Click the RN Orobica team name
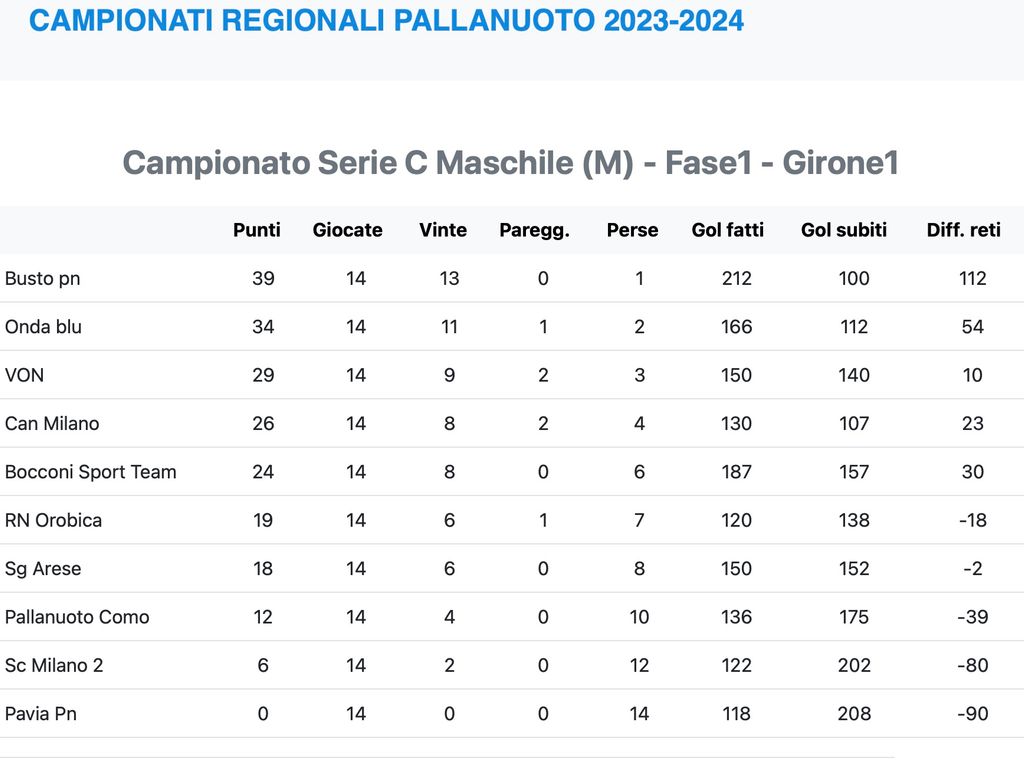 tap(53, 520)
